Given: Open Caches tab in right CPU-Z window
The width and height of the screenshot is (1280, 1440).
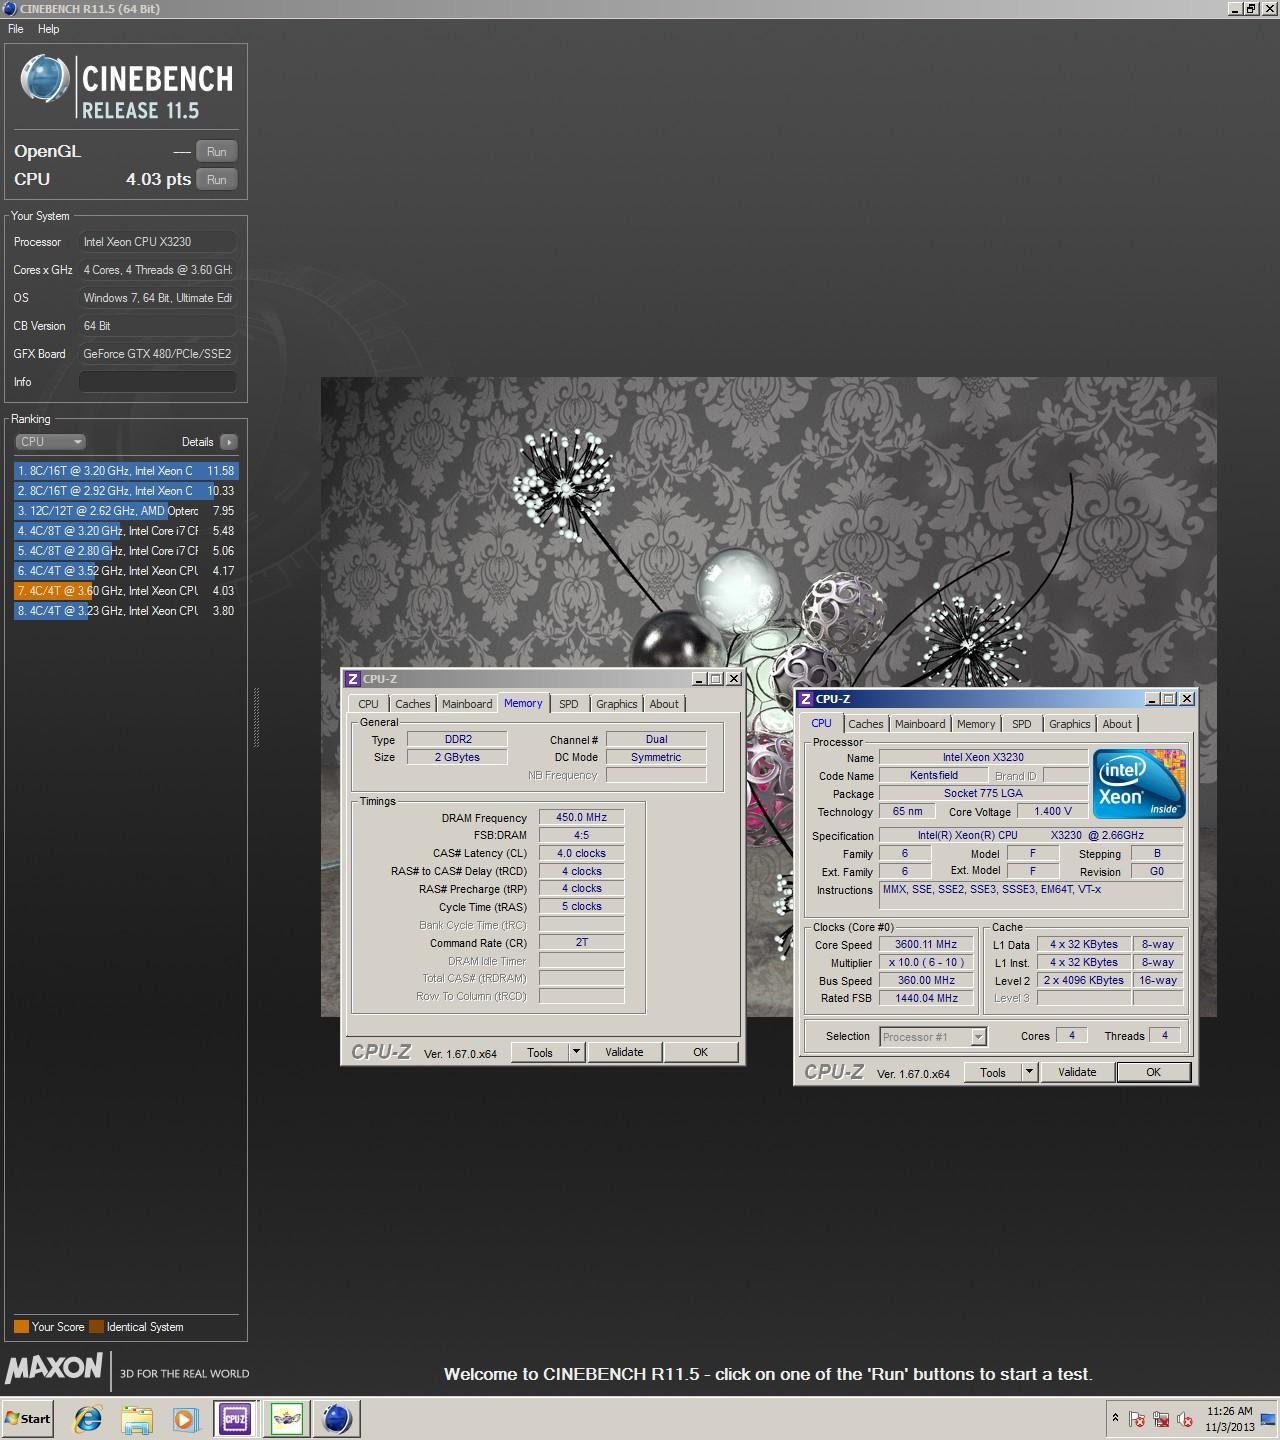Looking at the screenshot, I should click(x=866, y=724).
